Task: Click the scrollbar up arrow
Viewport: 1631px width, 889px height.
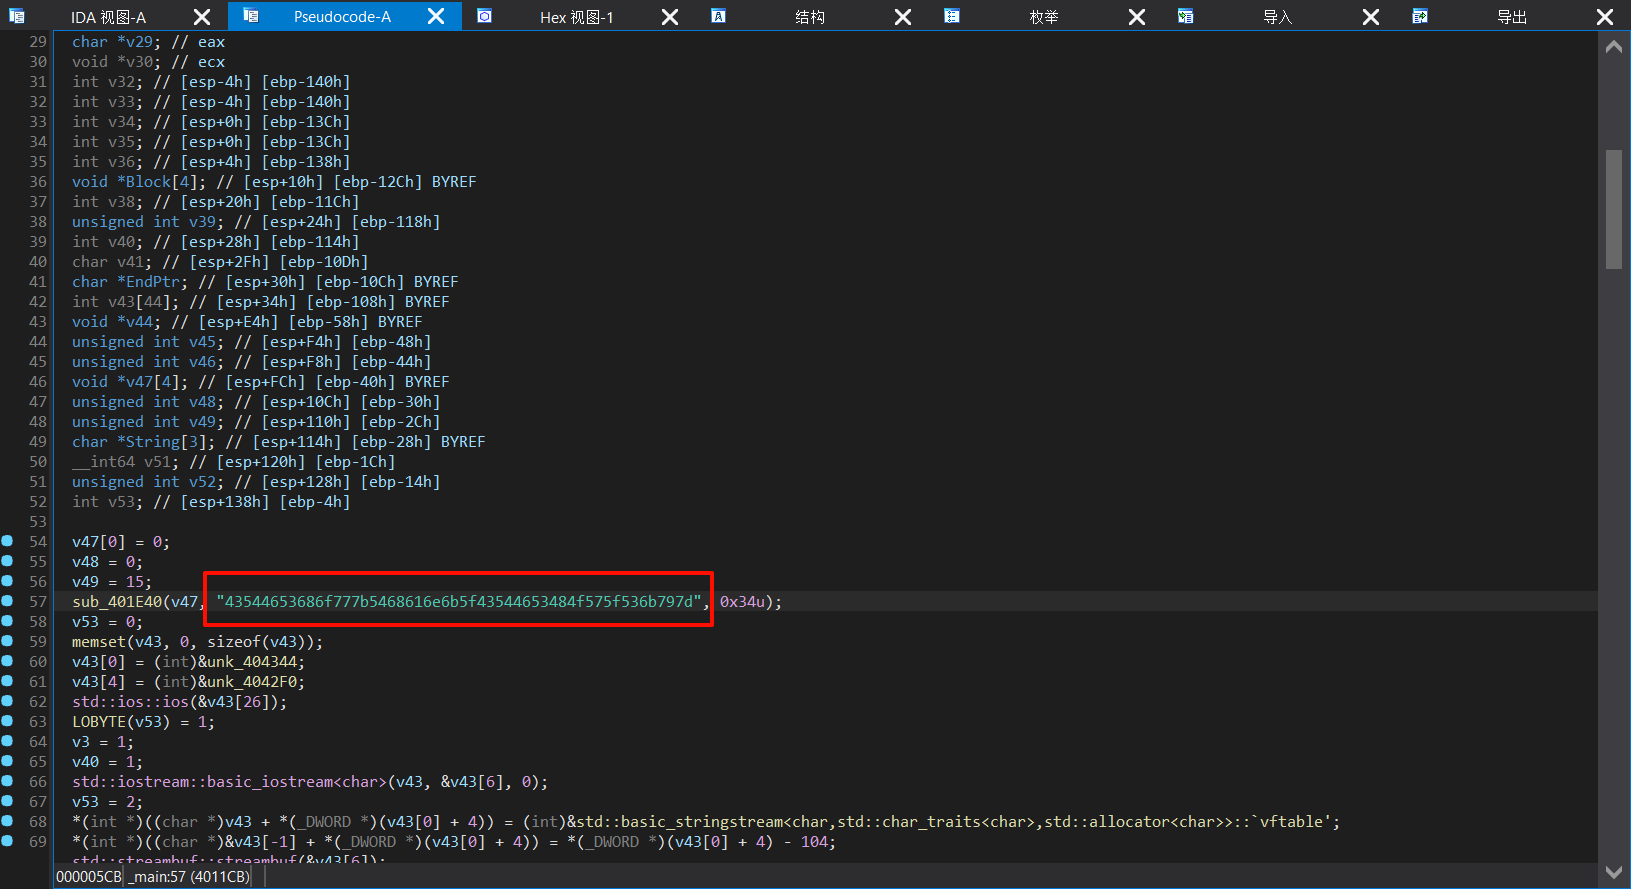Action: coord(1614,47)
